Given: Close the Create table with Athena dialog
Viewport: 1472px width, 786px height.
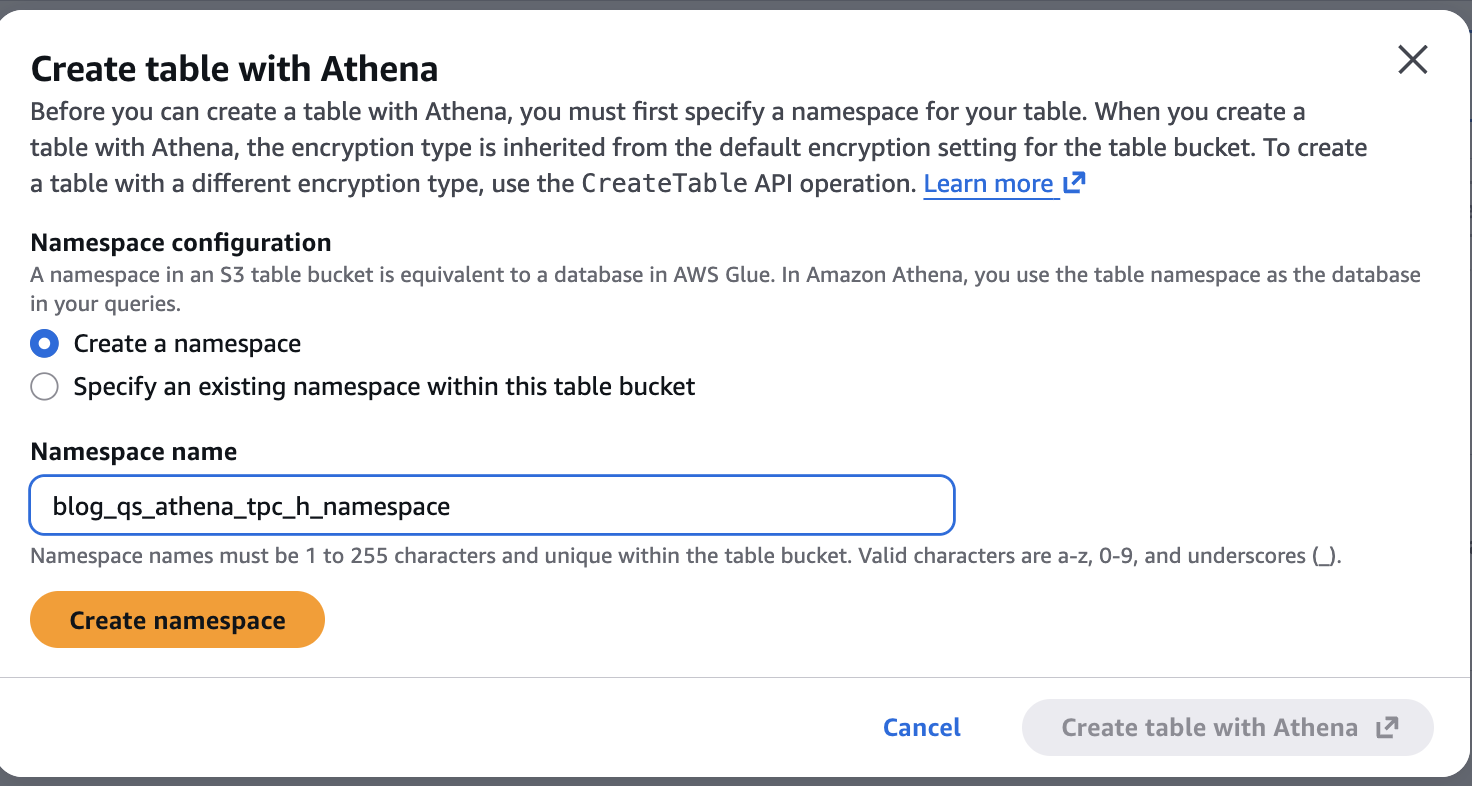Looking at the screenshot, I should click(1412, 60).
